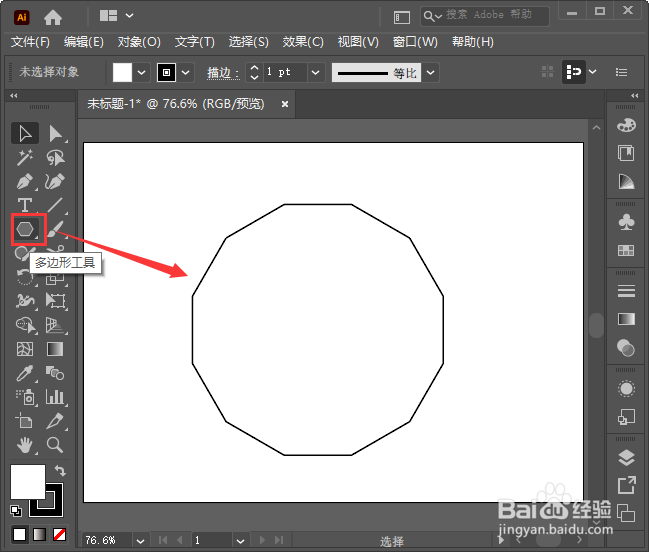
Task: Click the Fill color box in toolbar
Action: click(27, 482)
